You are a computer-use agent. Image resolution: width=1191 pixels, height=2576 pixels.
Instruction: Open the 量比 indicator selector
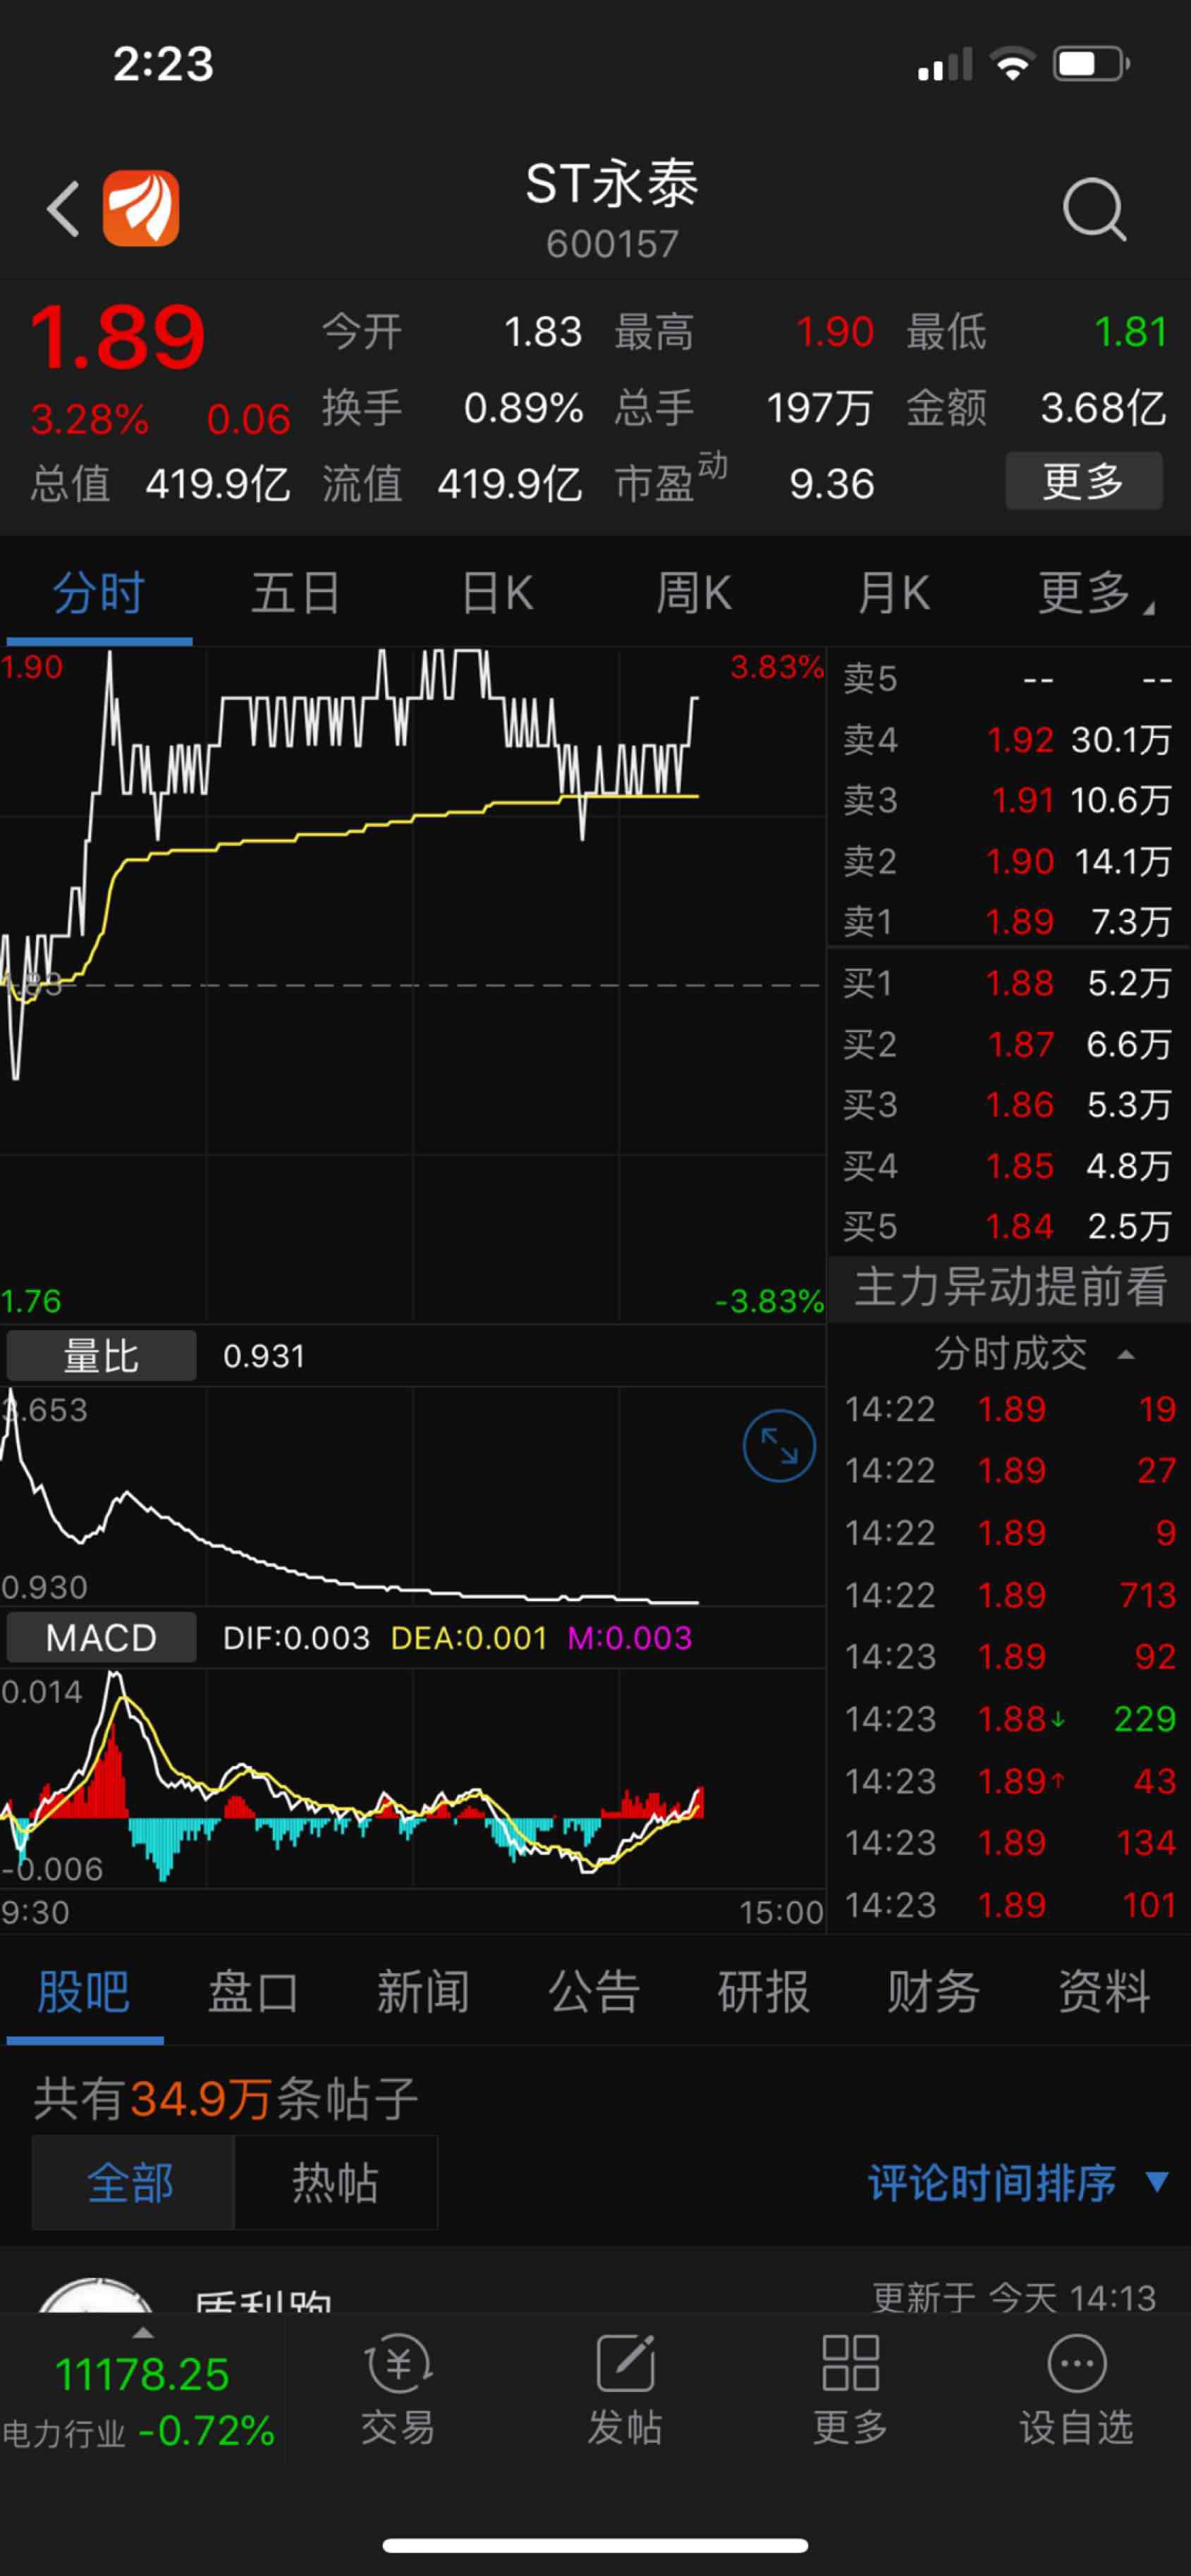pyautogui.click(x=101, y=1356)
